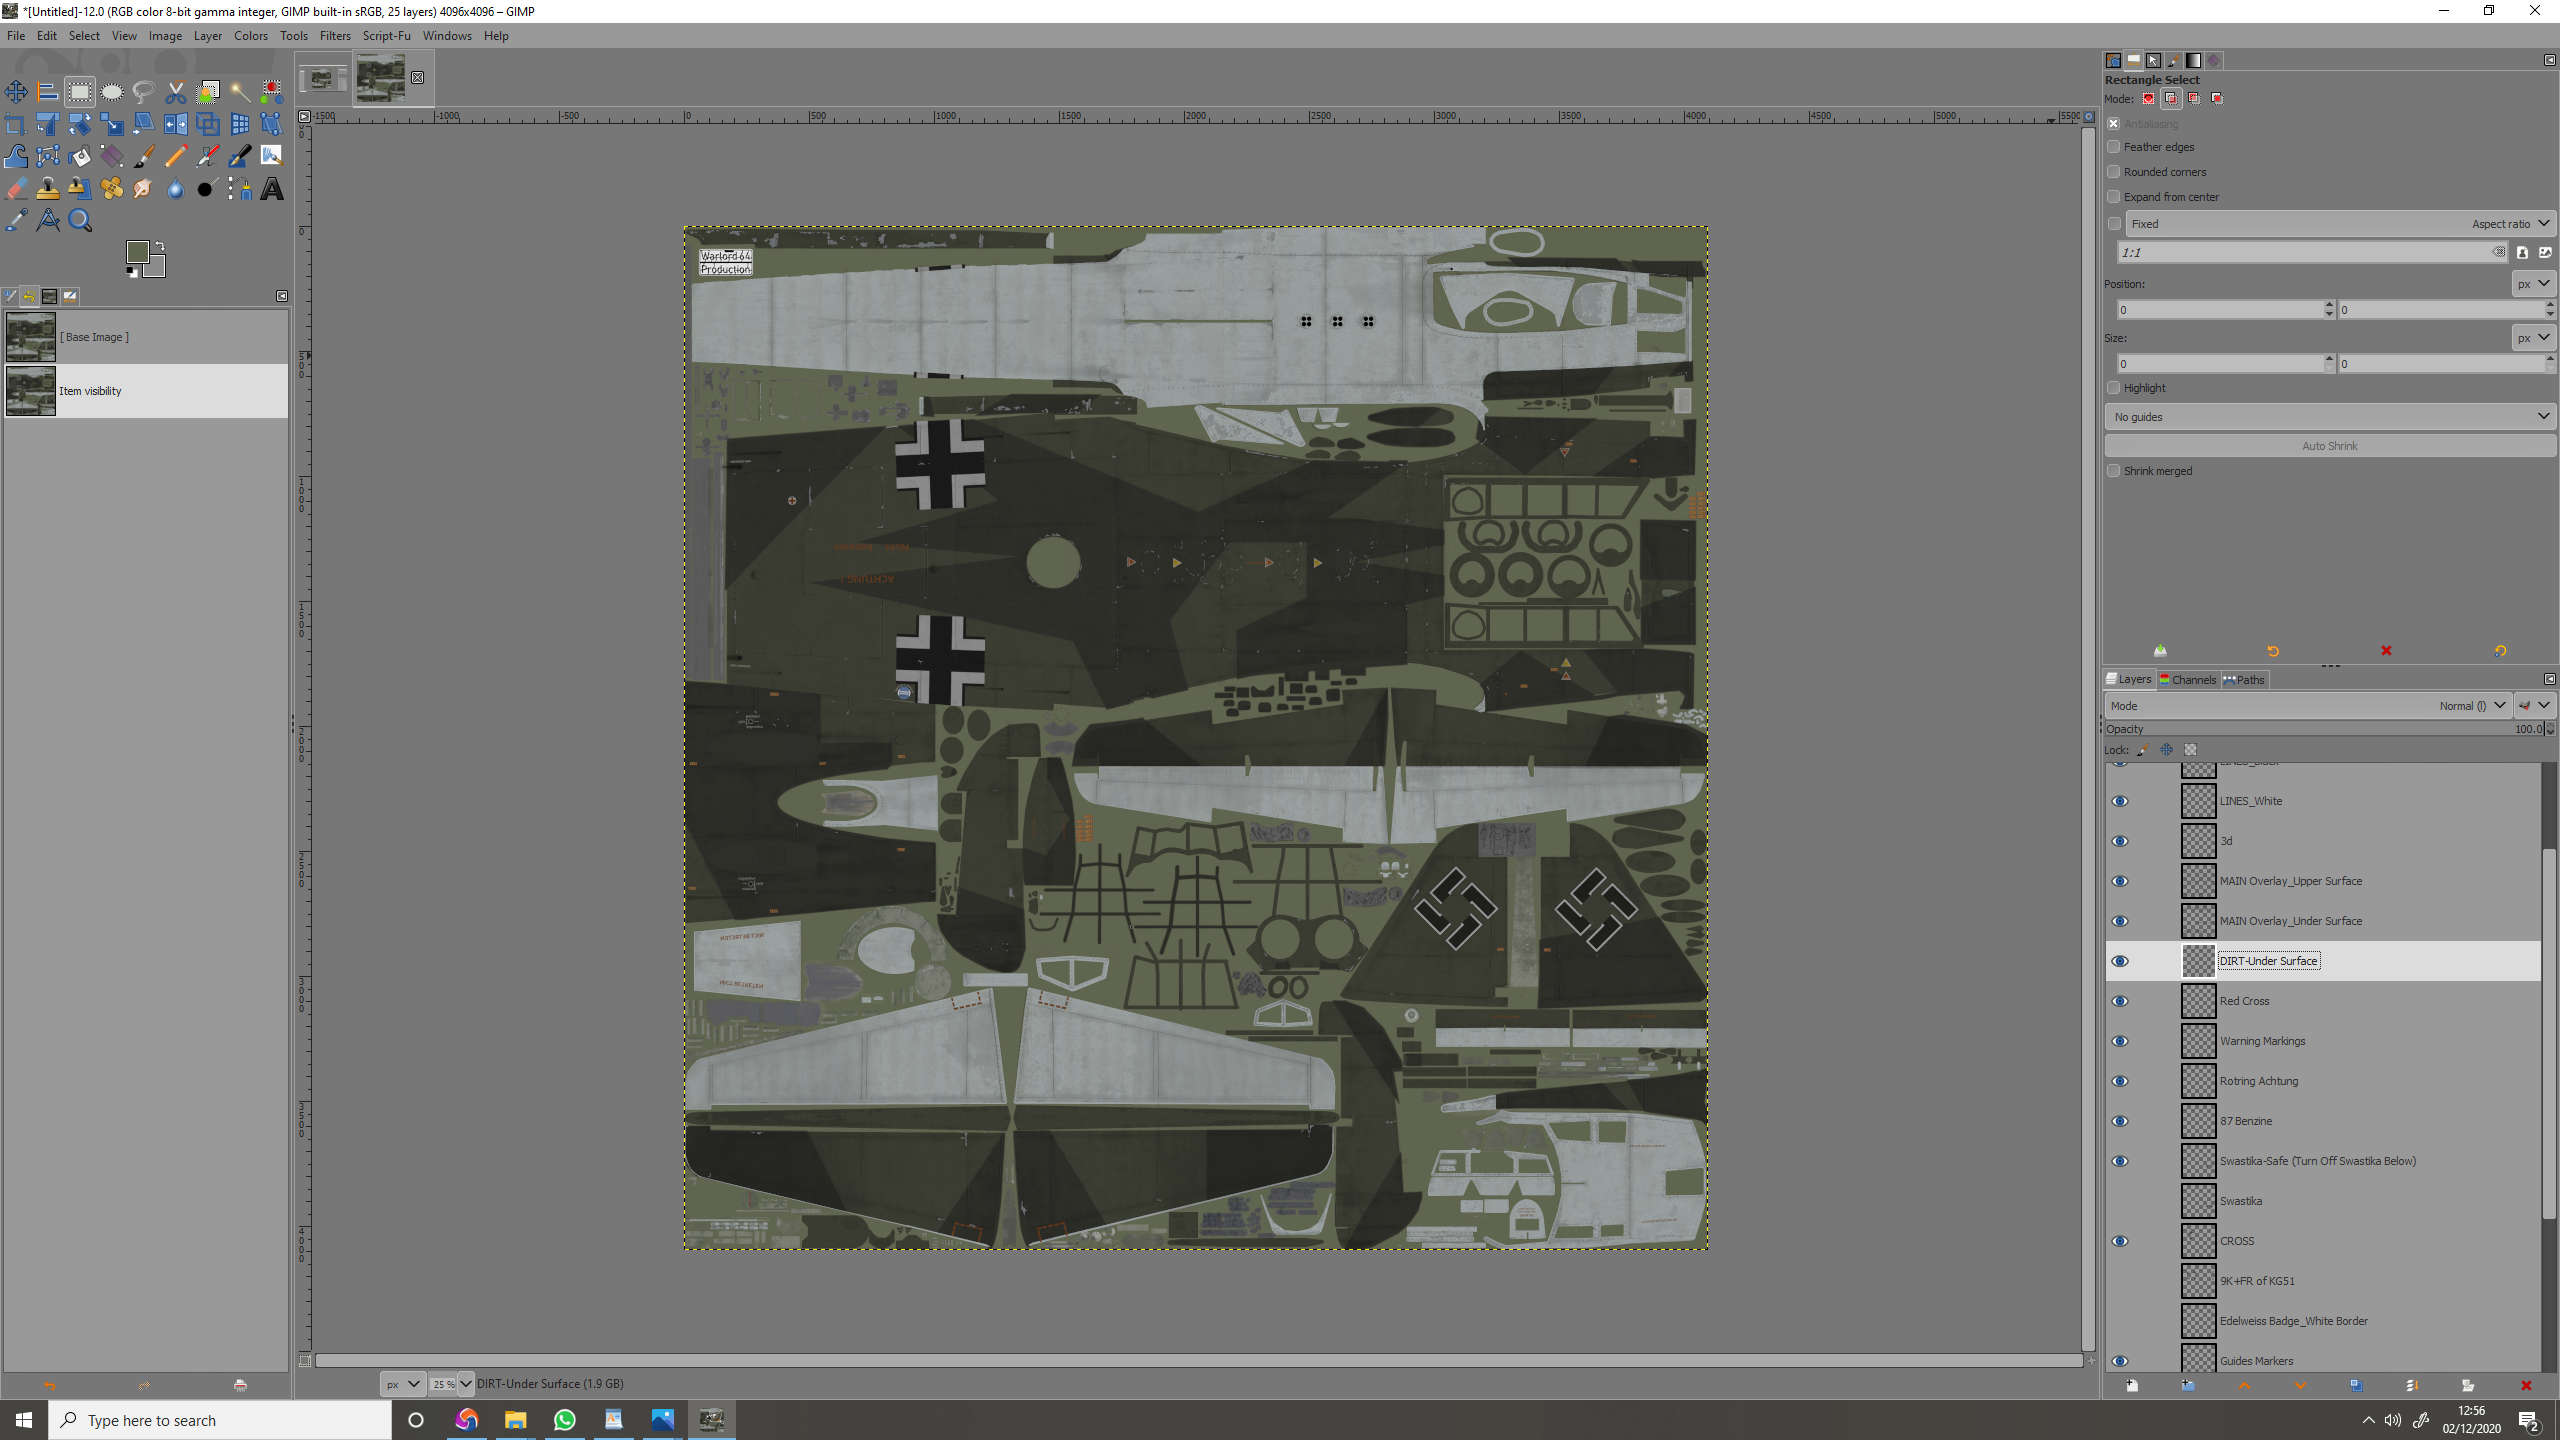Select the Zoom (magnifier) tool
The width and height of the screenshot is (2560, 1440).
point(80,220)
